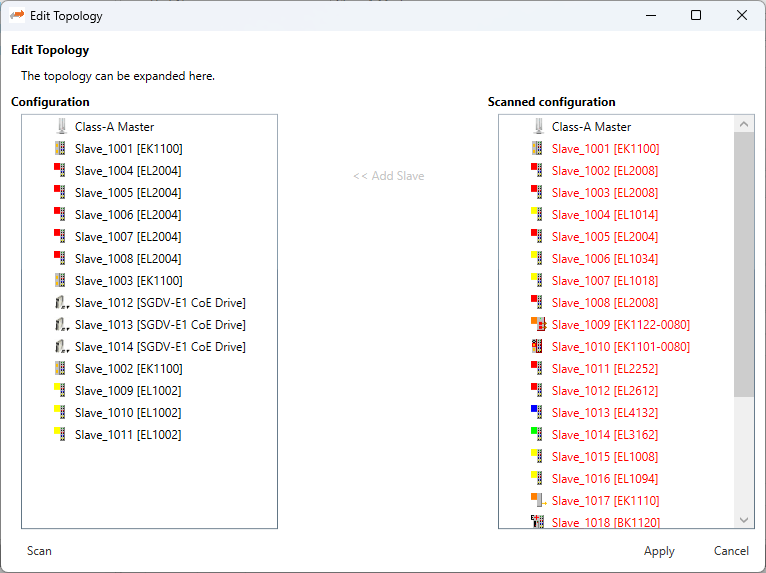The image size is (766, 573).
Task: Click the red icon beside Slave_1004 [EL2004]
Action: point(60,171)
